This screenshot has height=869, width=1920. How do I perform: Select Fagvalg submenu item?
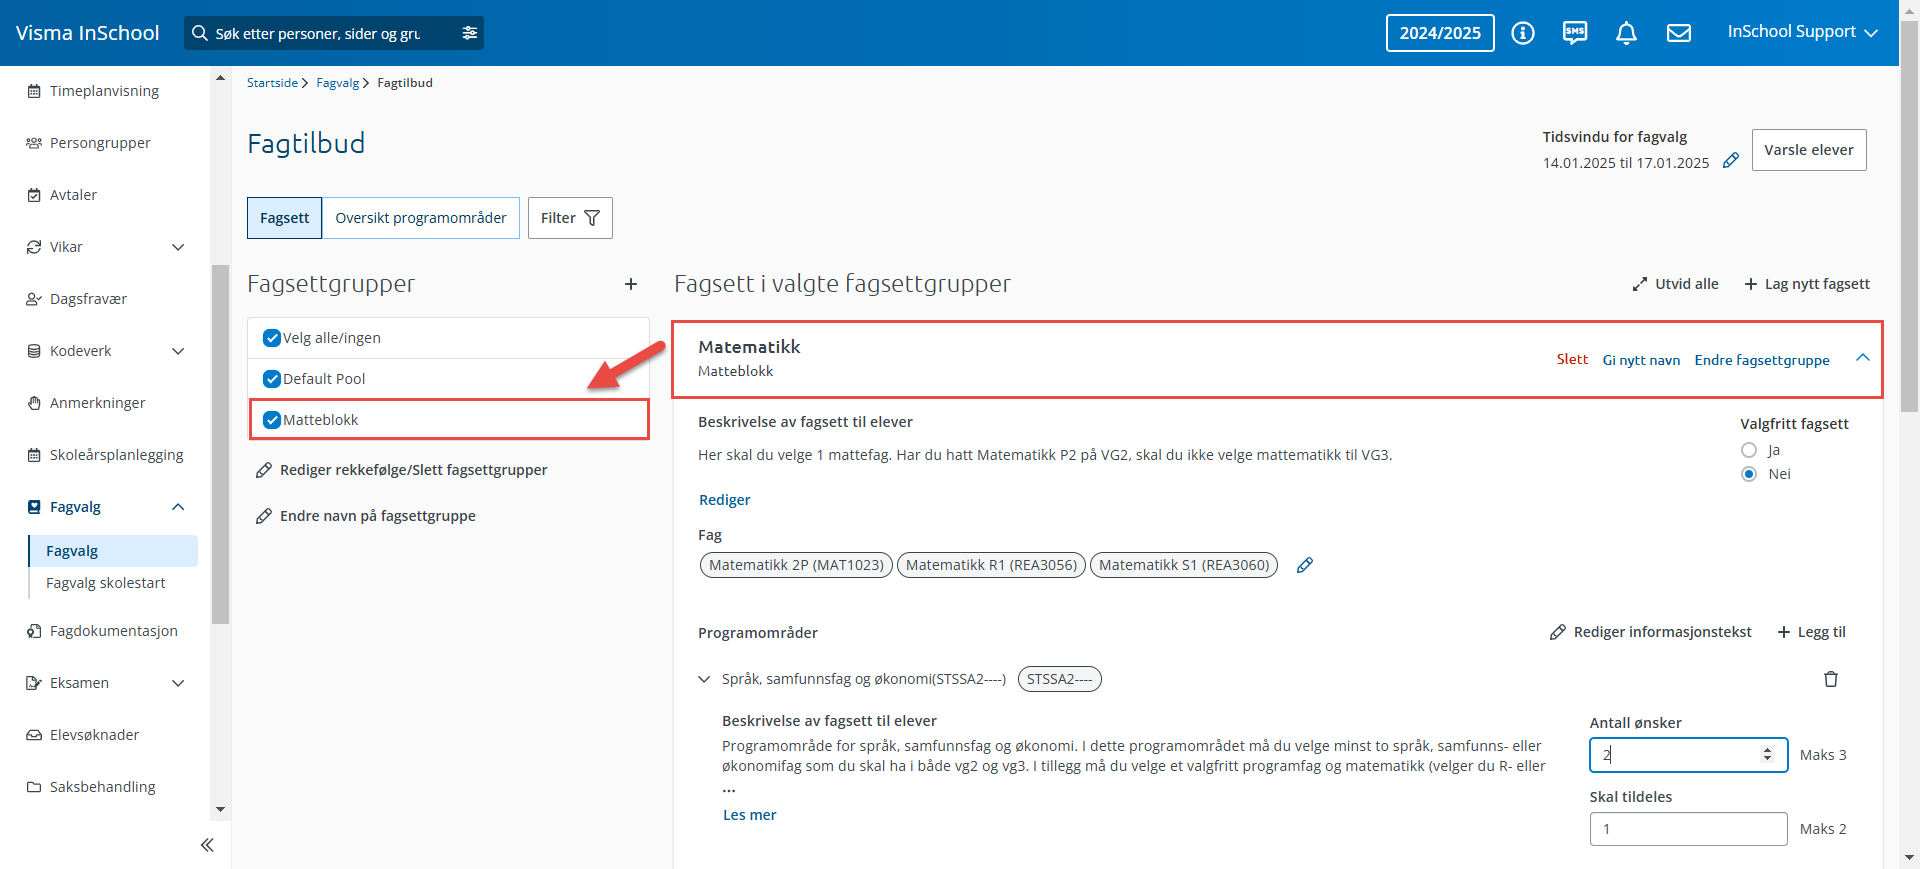pyautogui.click(x=113, y=551)
